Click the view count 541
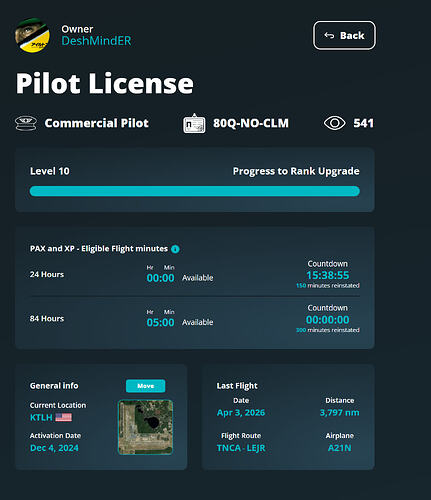Viewport: 431px width, 500px height. pos(363,123)
